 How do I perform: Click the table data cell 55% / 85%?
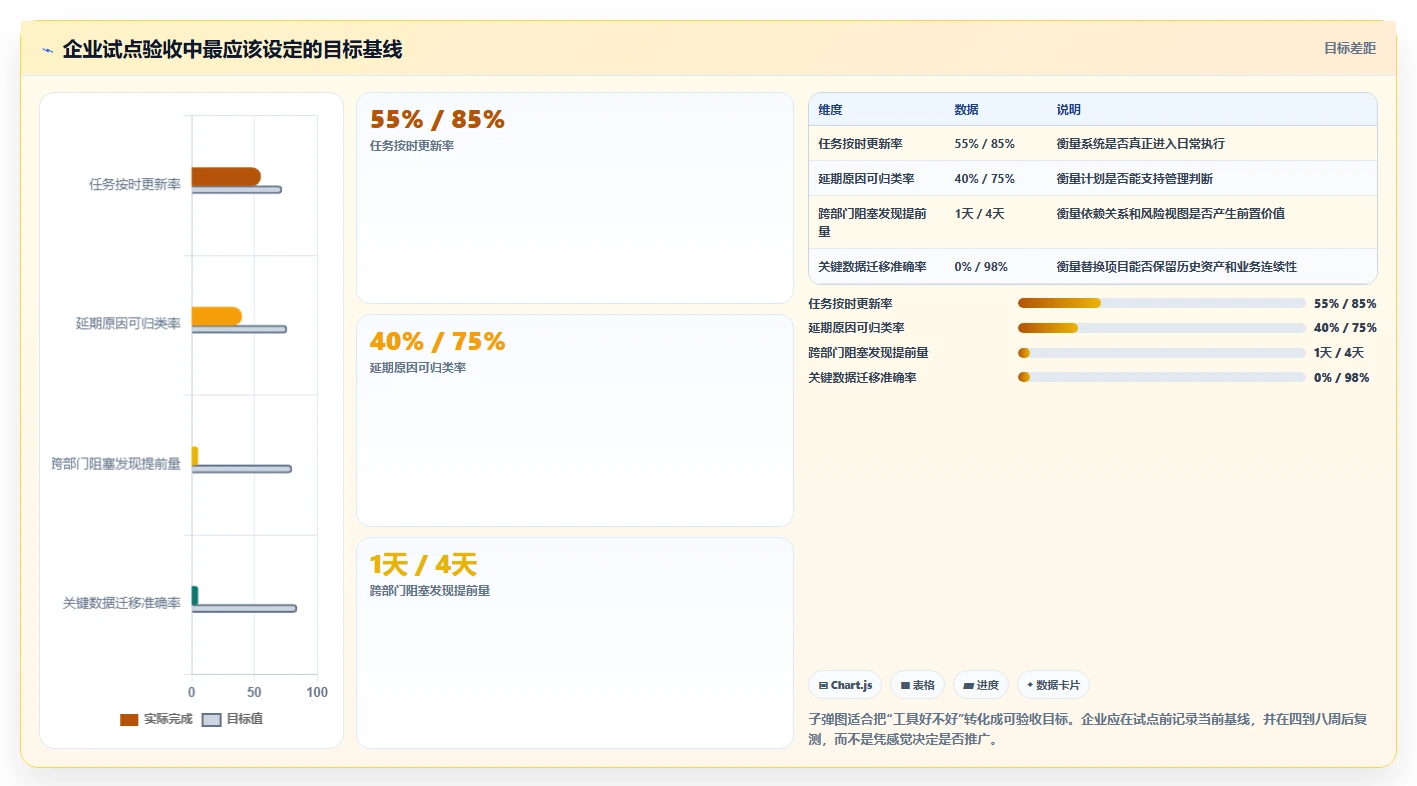(985, 144)
